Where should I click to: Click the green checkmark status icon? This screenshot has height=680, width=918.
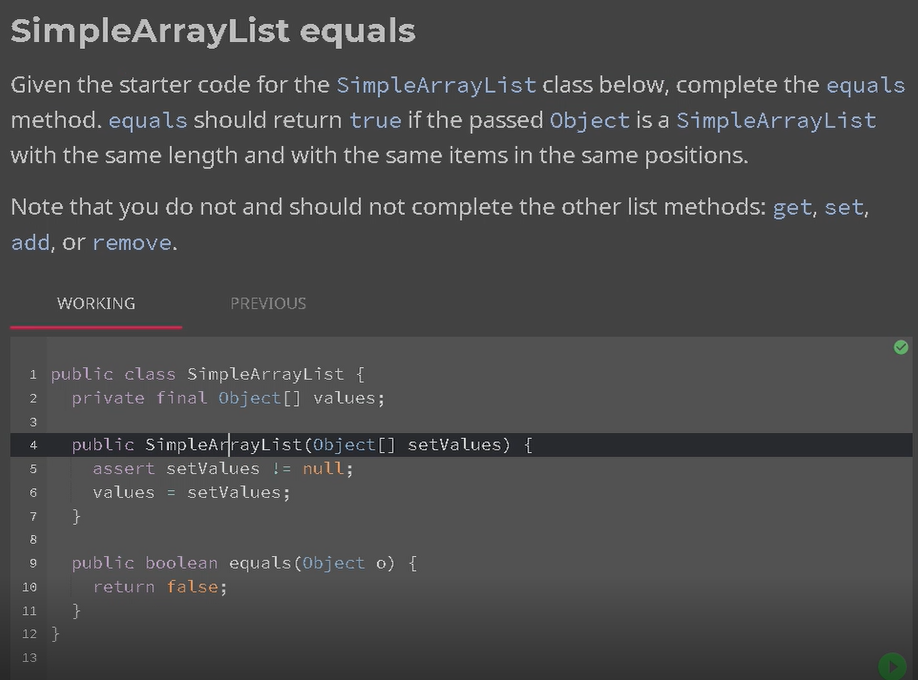coord(900,347)
